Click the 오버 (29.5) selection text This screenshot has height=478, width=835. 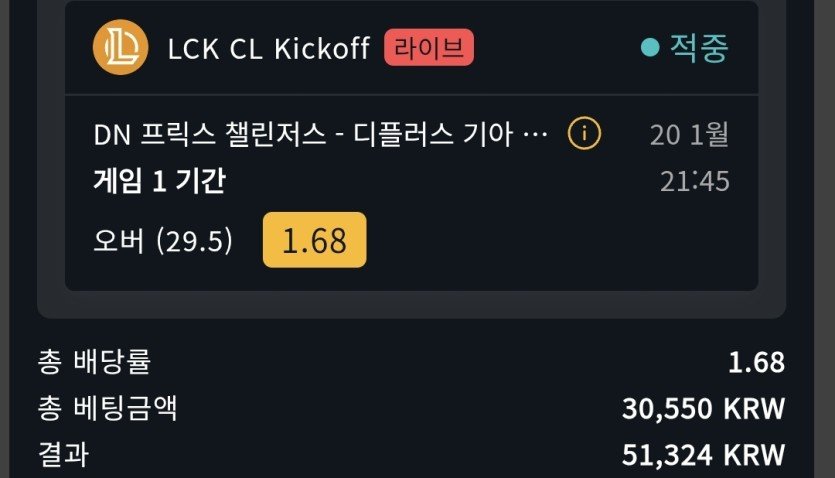click(x=163, y=241)
